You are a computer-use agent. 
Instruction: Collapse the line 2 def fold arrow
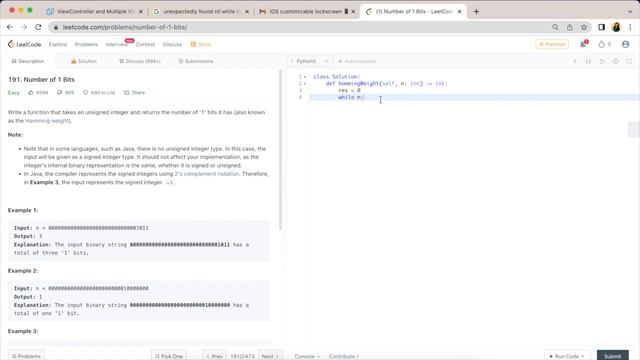tap(305, 84)
